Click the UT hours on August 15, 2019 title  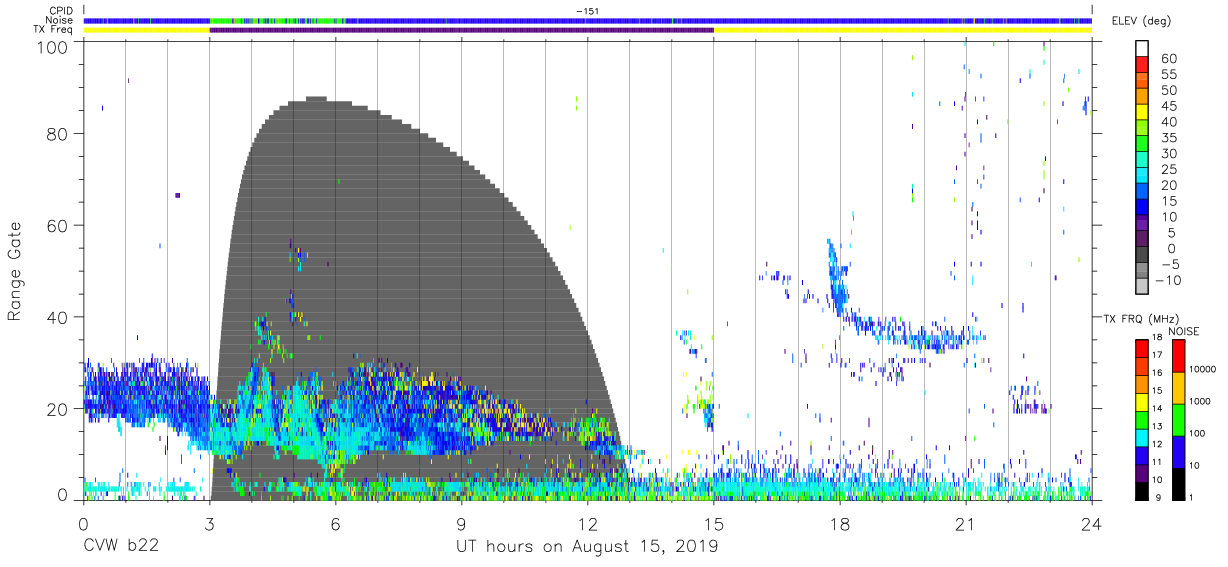(x=587, y=548)
